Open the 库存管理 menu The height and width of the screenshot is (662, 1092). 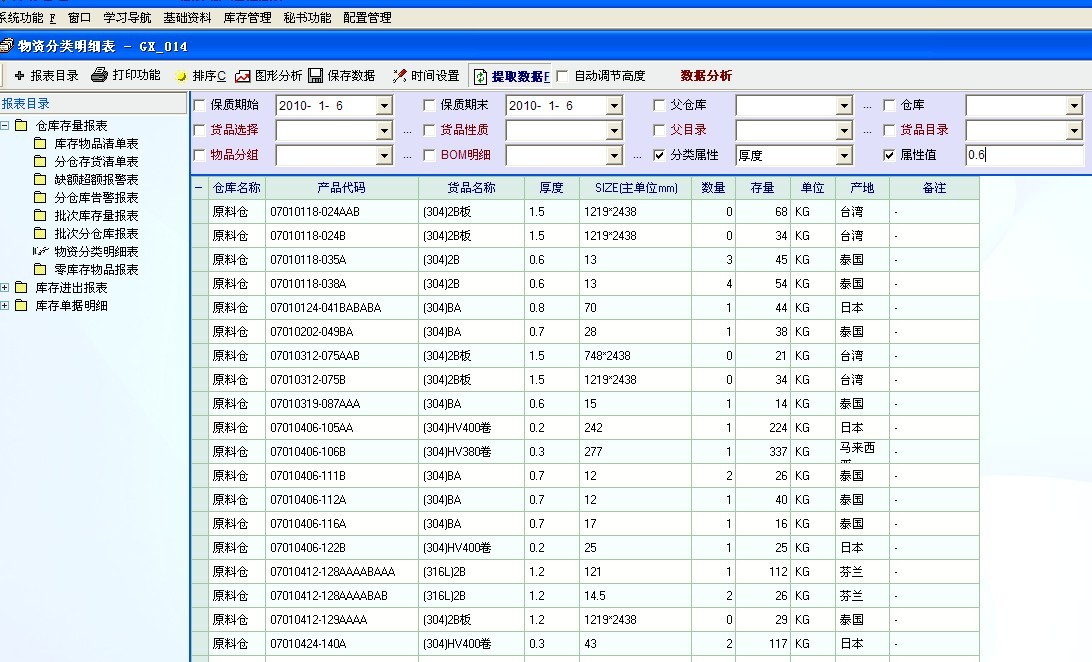246,18
